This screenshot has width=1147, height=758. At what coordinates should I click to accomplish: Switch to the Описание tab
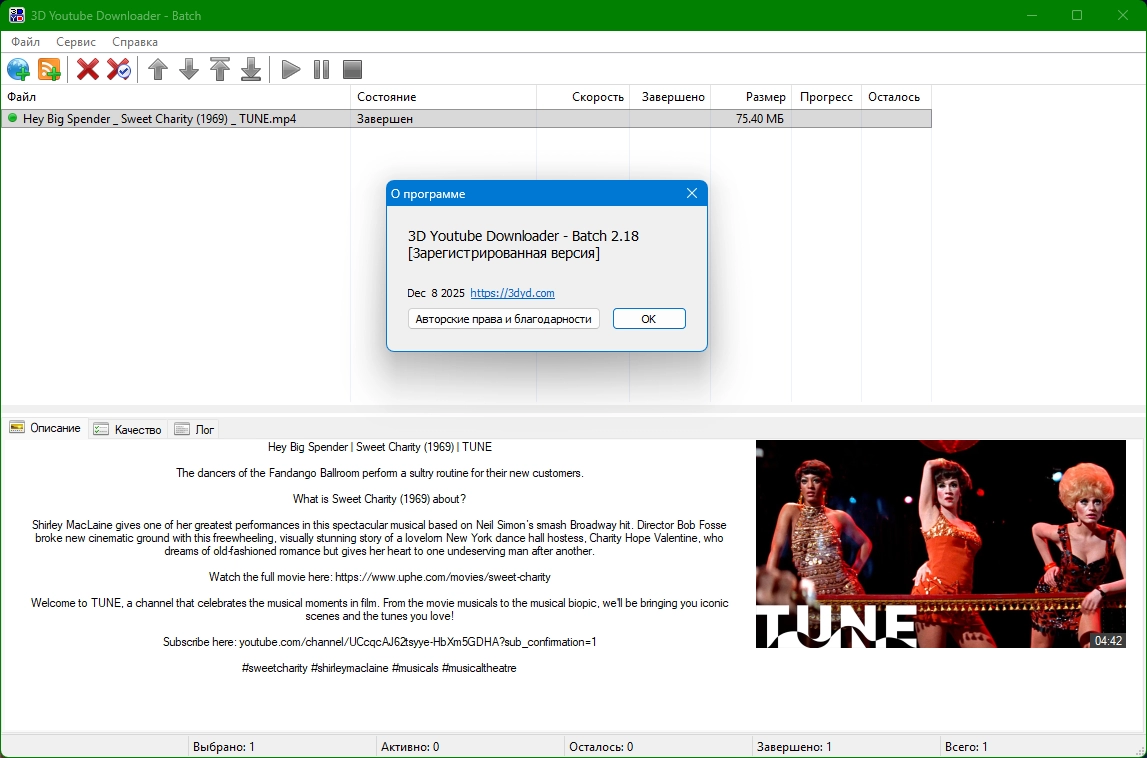(x=45, y=428)
